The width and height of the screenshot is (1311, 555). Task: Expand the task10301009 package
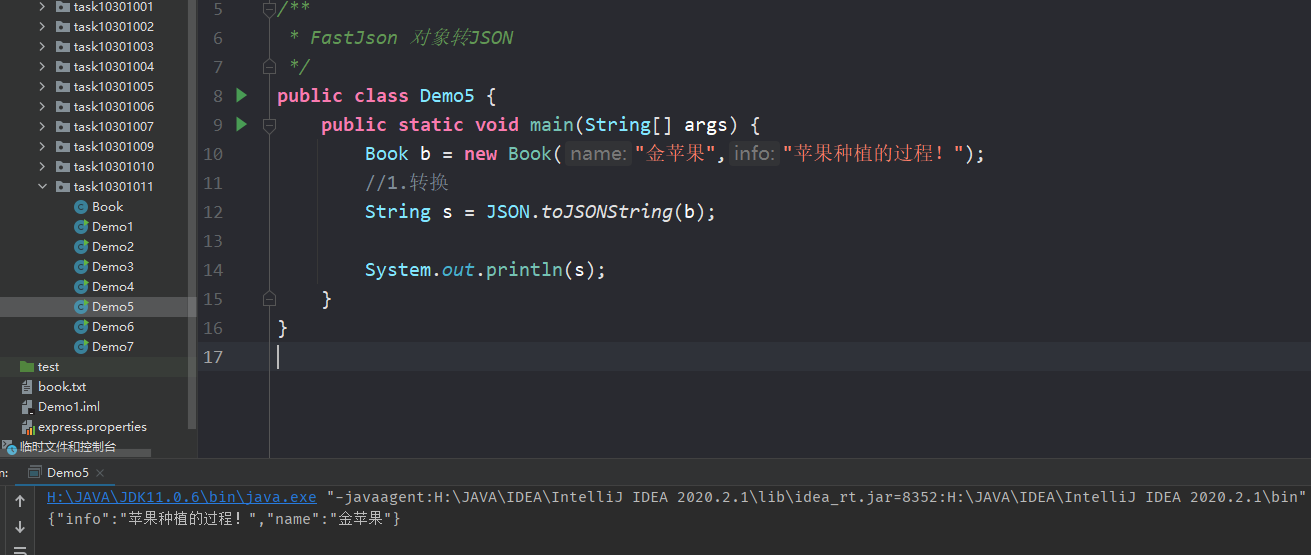click(x=42, y=147)
